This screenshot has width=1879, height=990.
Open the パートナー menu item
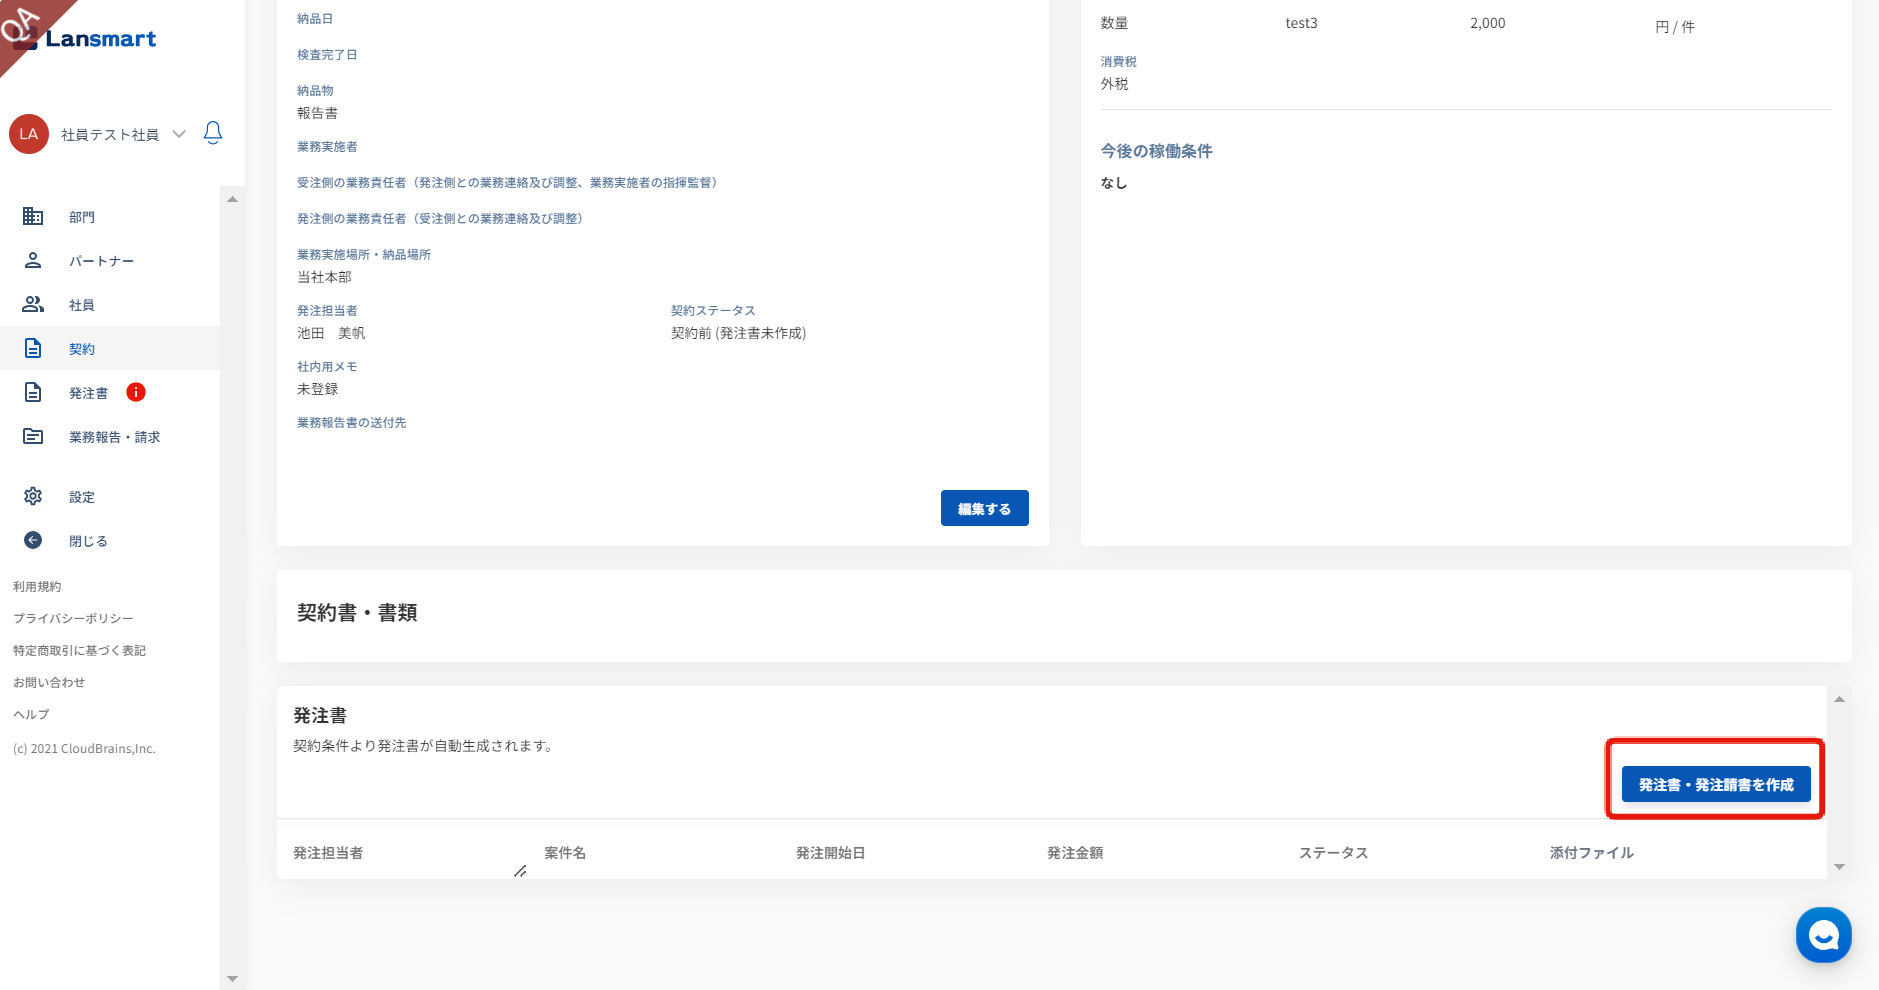110,261
